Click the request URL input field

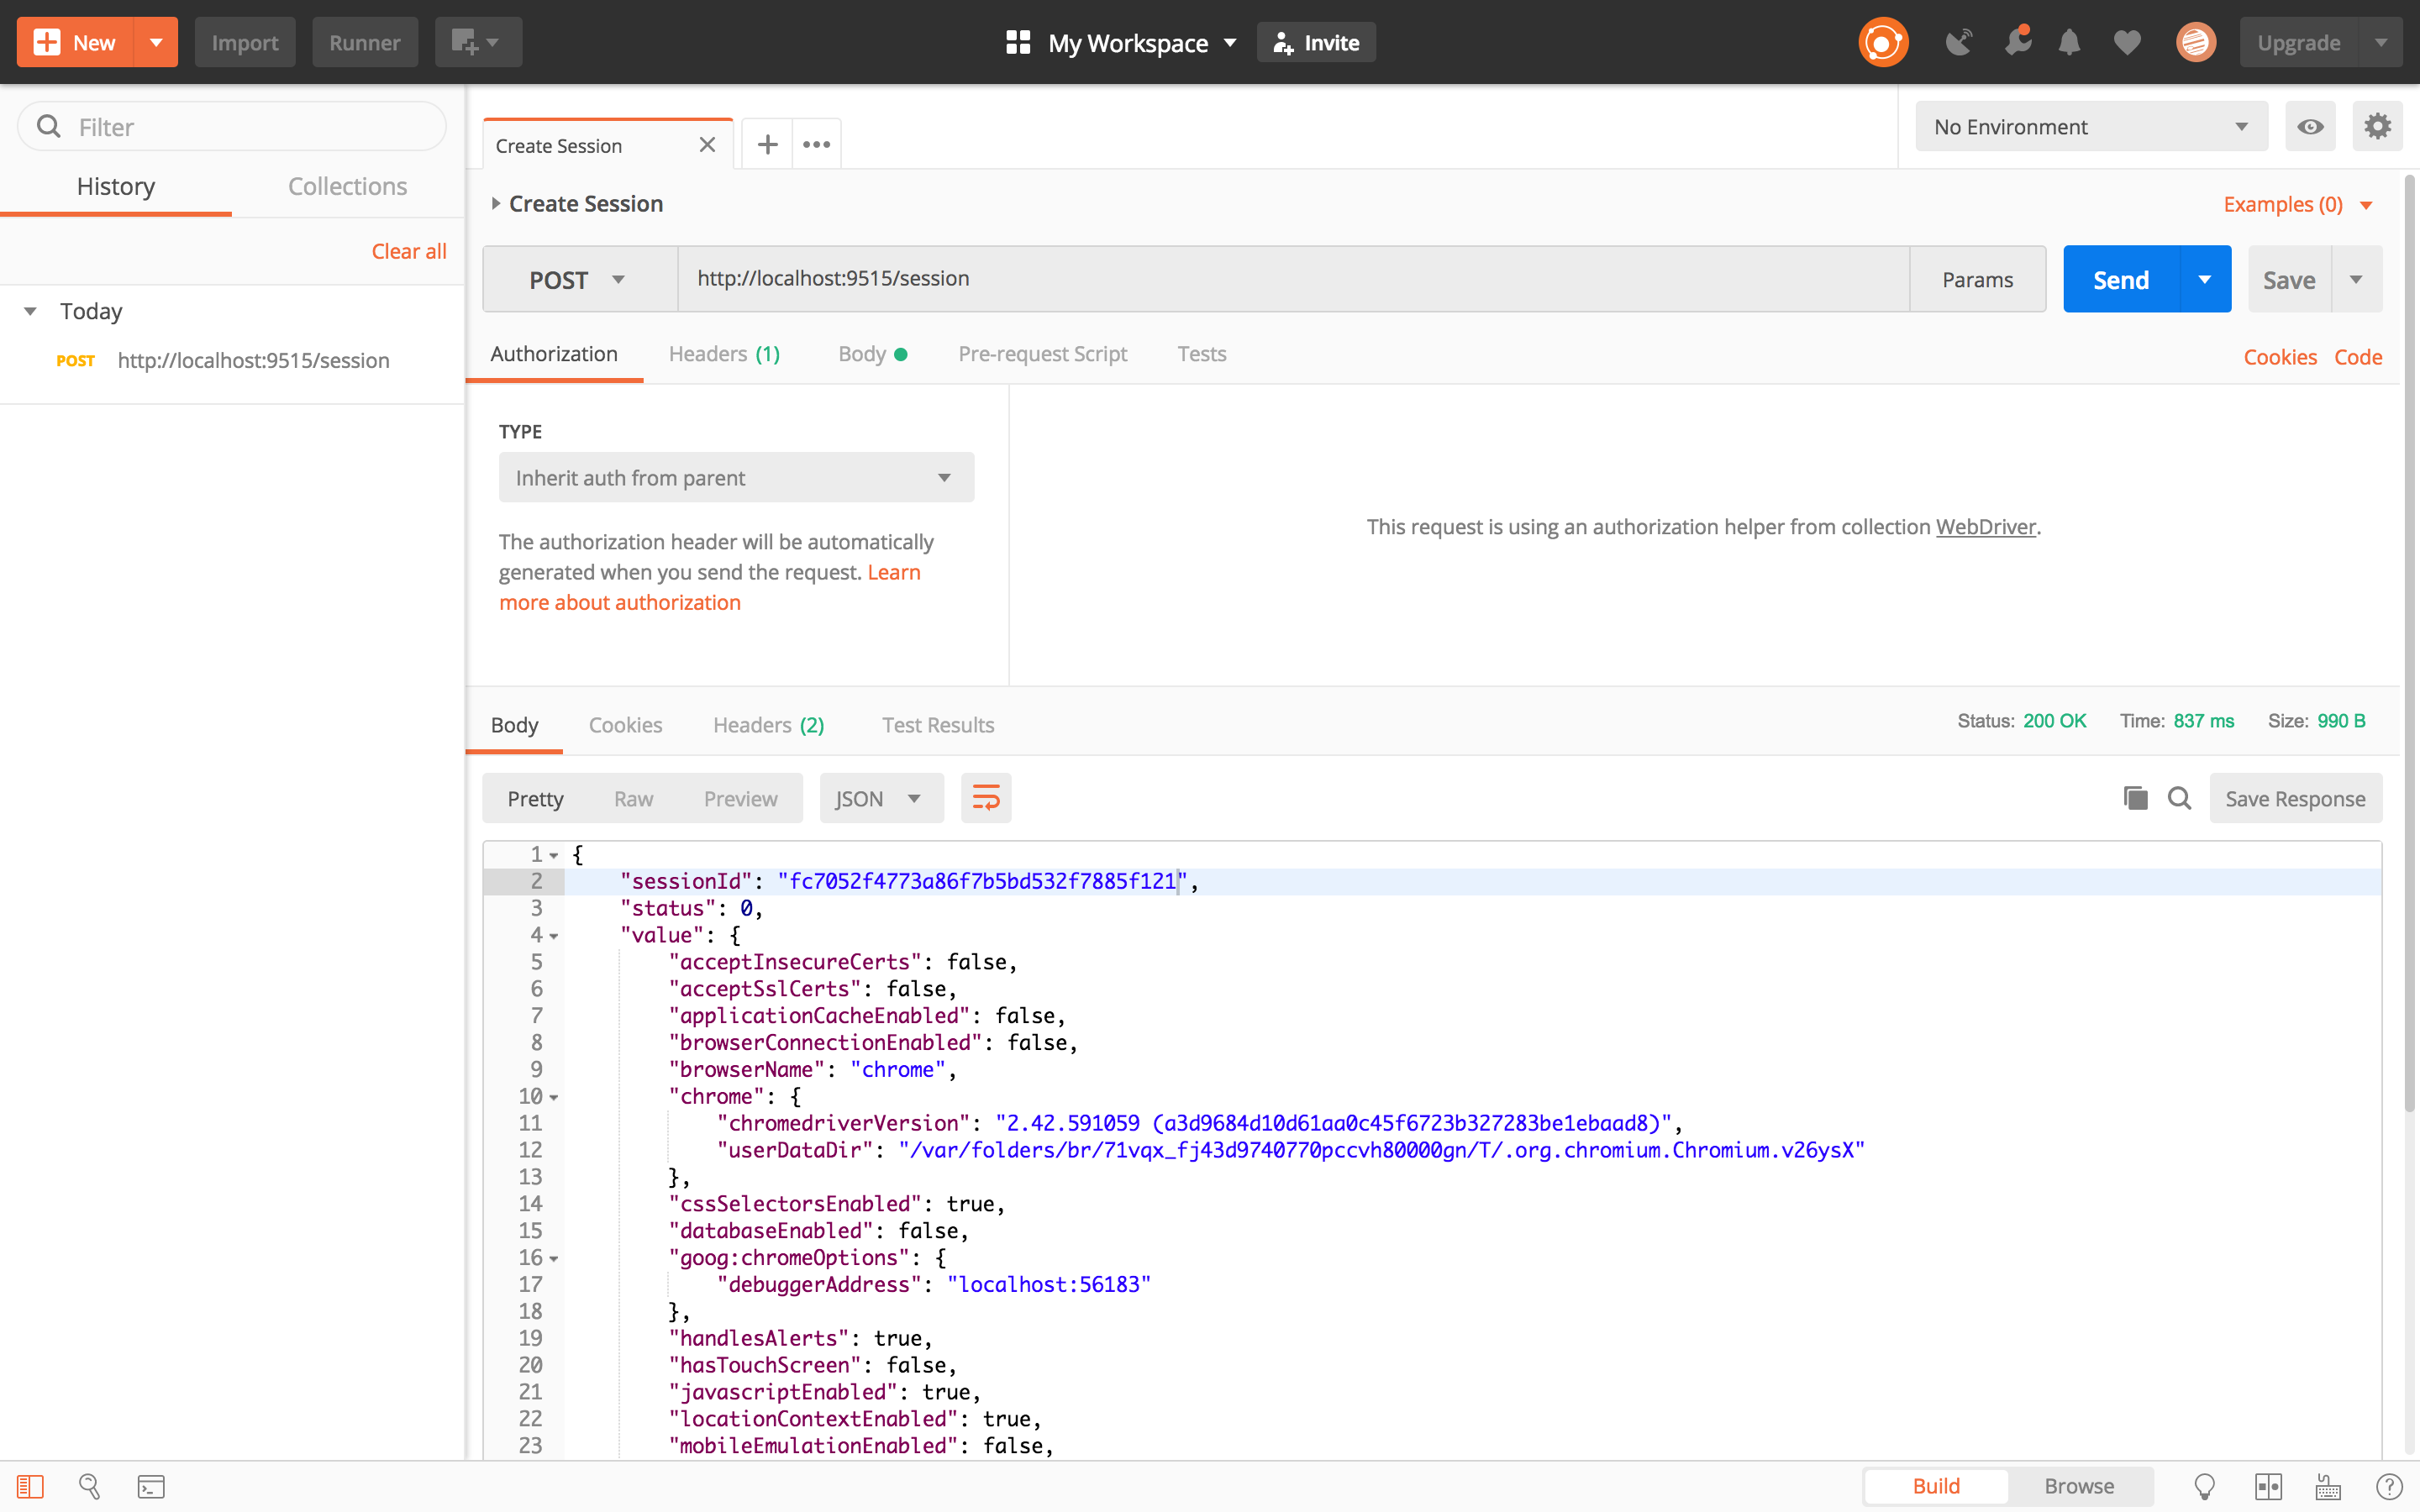(1290, 279)
